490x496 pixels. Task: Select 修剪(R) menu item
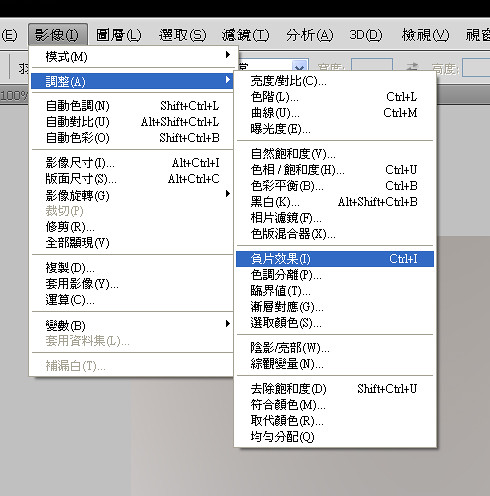coord(132,227)
